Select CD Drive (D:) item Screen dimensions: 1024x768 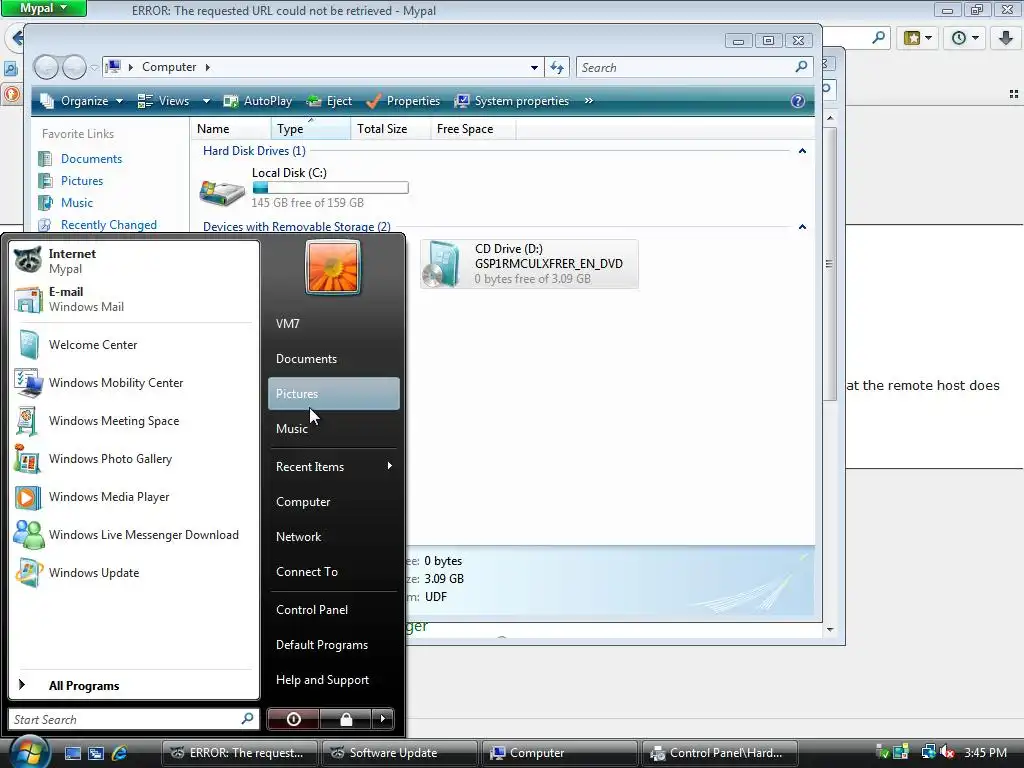click(x=529, y=264)
